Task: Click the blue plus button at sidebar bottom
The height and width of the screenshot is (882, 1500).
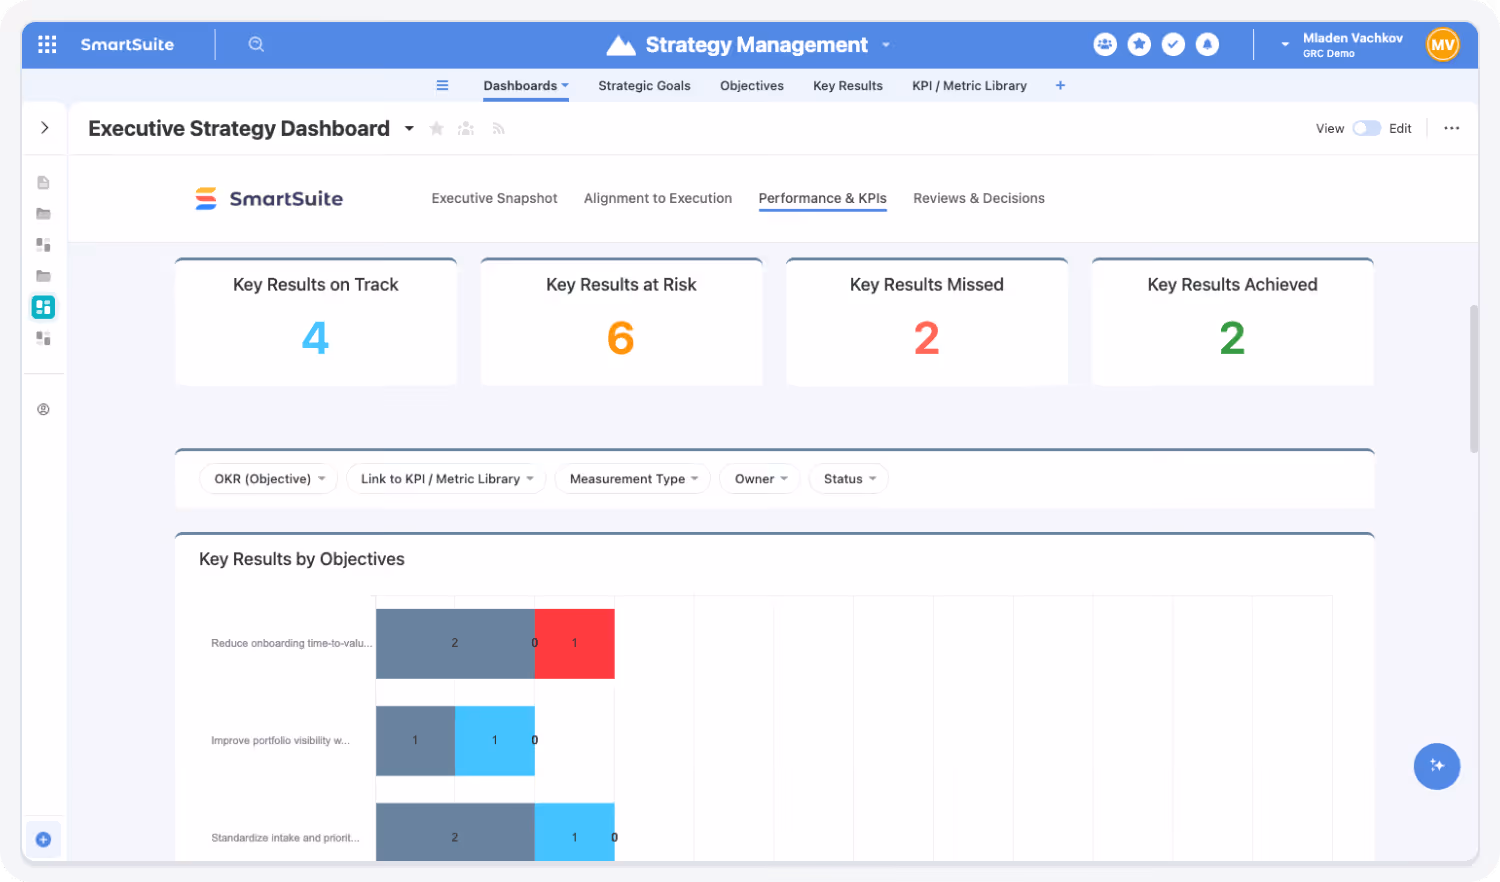Action: [43, 839]
